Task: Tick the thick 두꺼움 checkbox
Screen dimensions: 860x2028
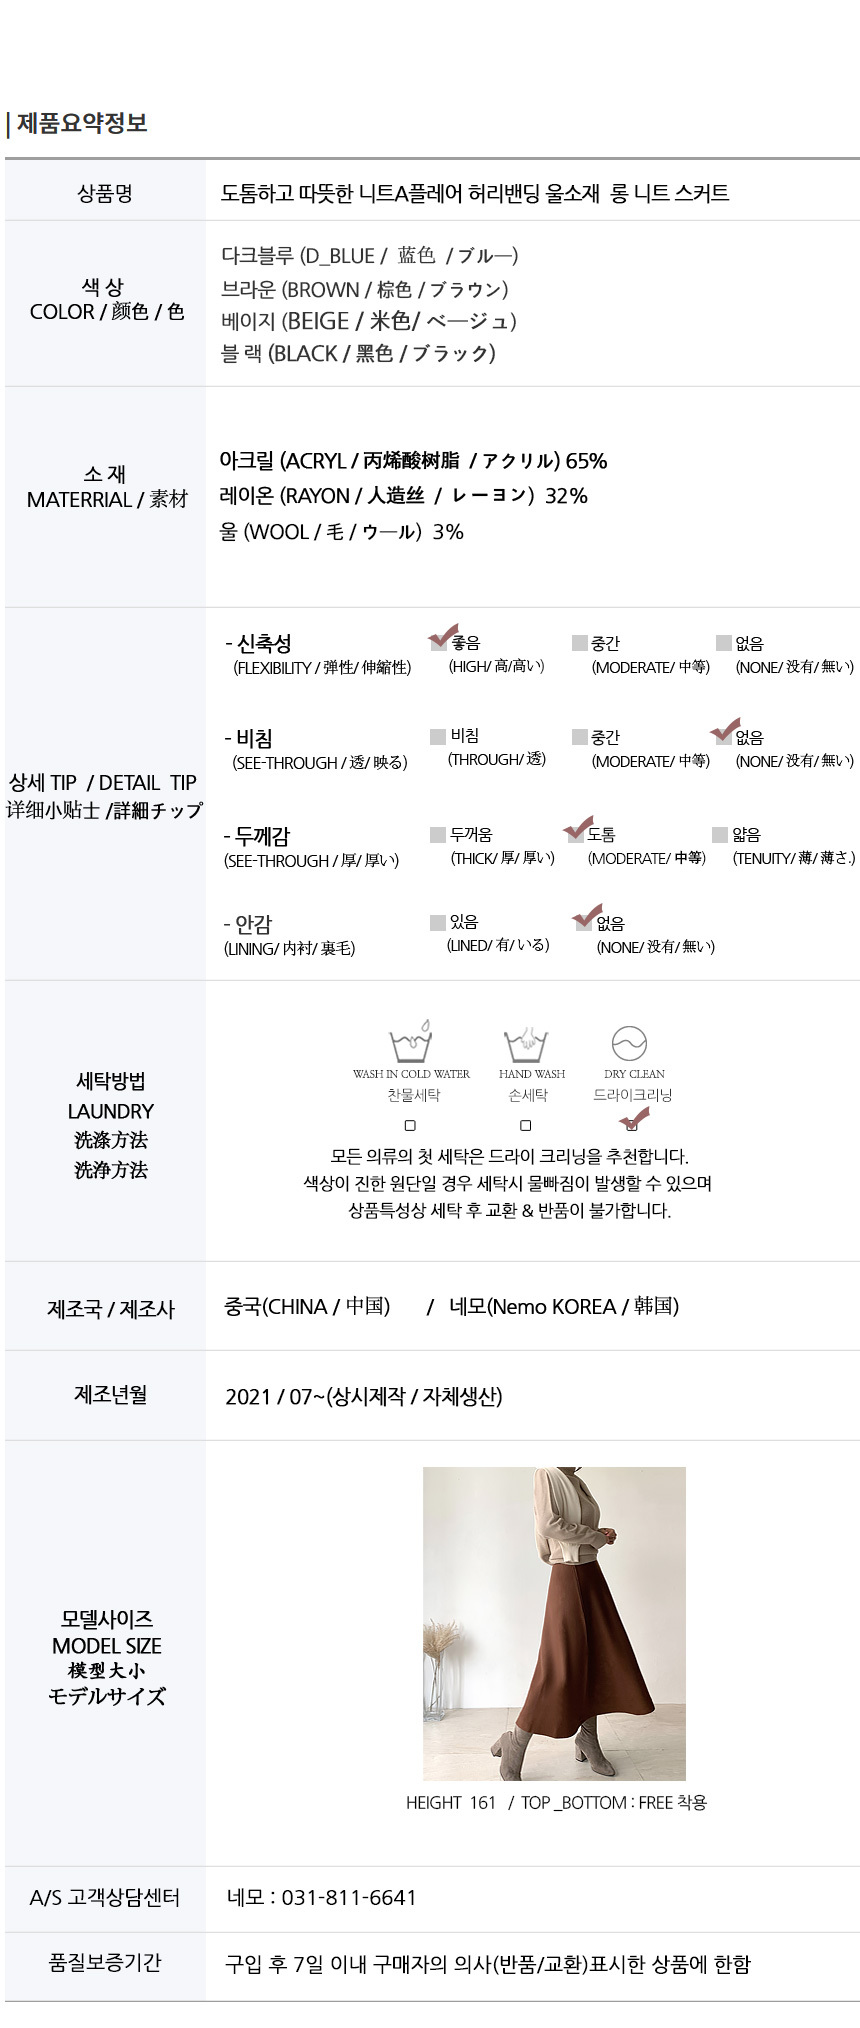Action: pyautogui.click(x=438, y=835)
